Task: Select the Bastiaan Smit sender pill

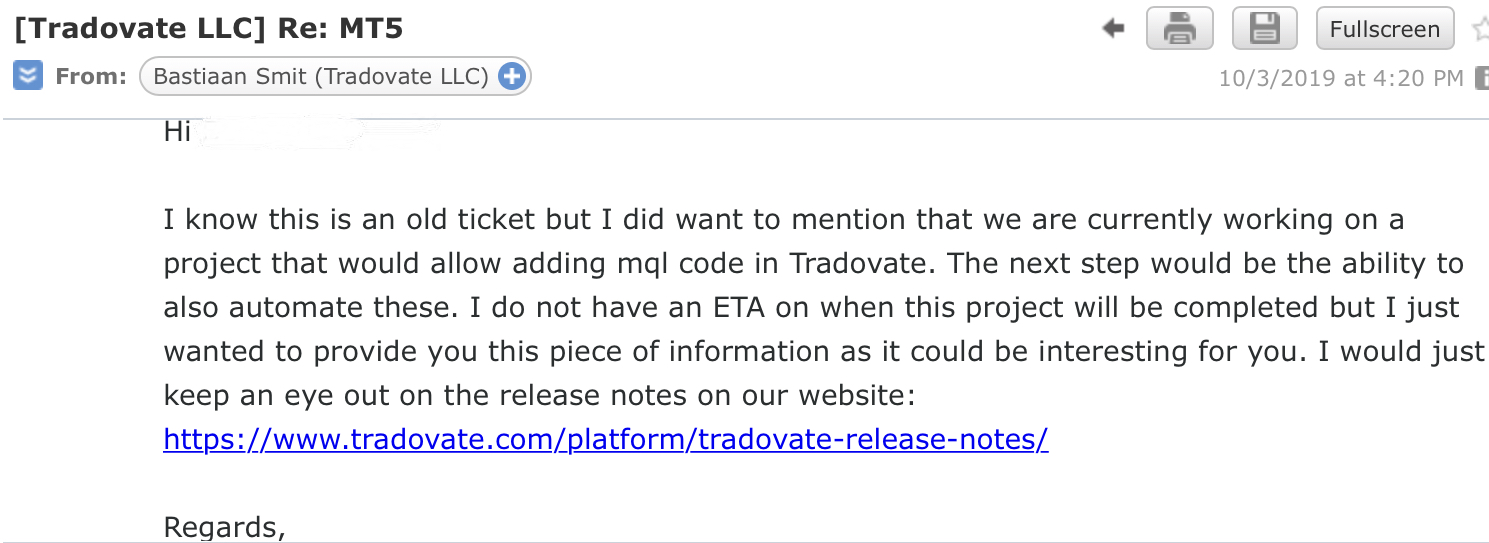Action: tap(335, 76)
